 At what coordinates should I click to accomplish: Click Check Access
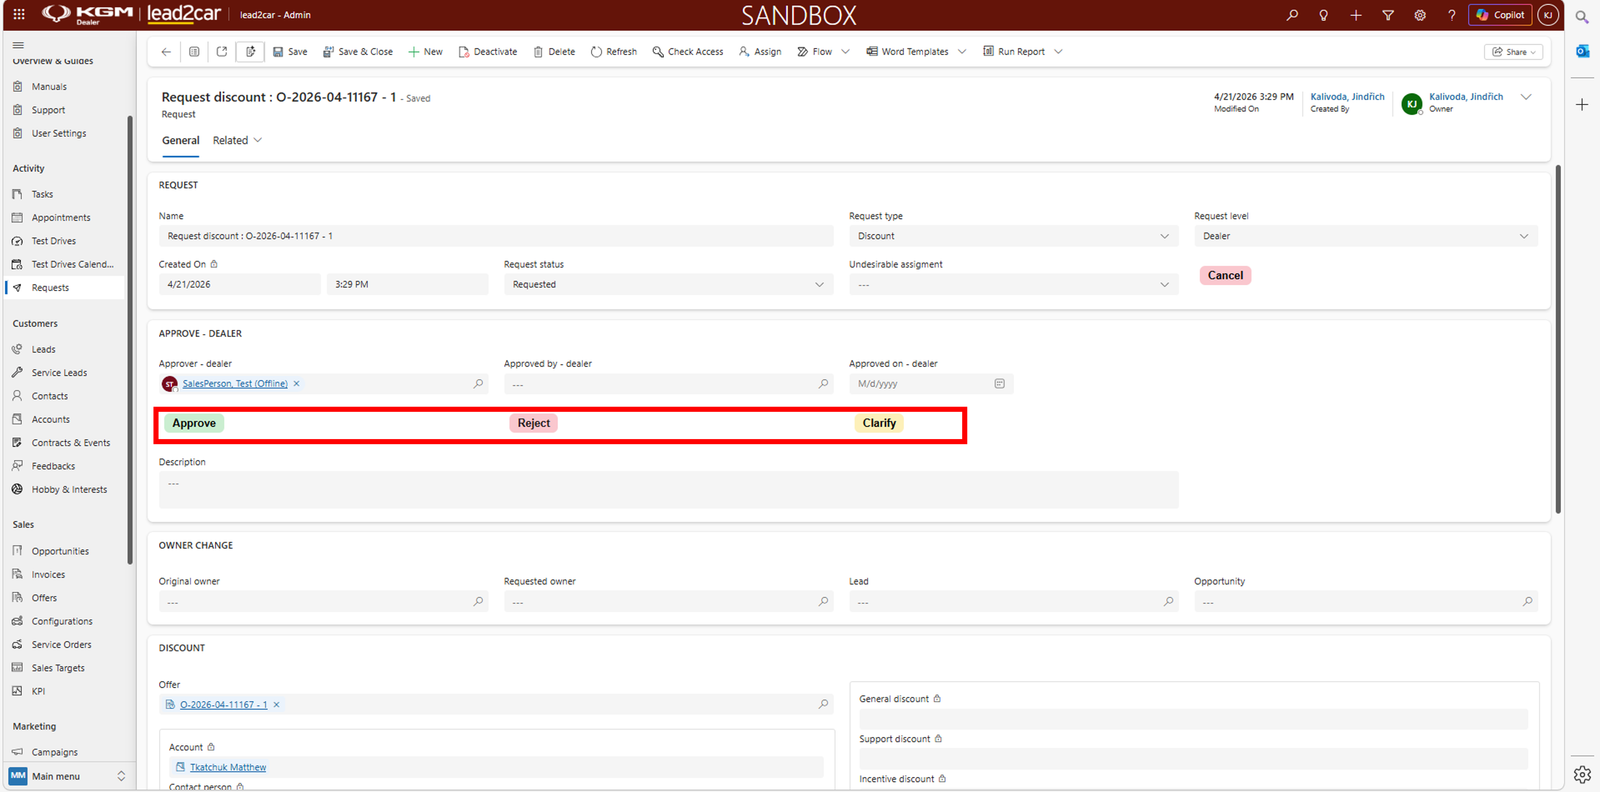[x=688, y=52]
